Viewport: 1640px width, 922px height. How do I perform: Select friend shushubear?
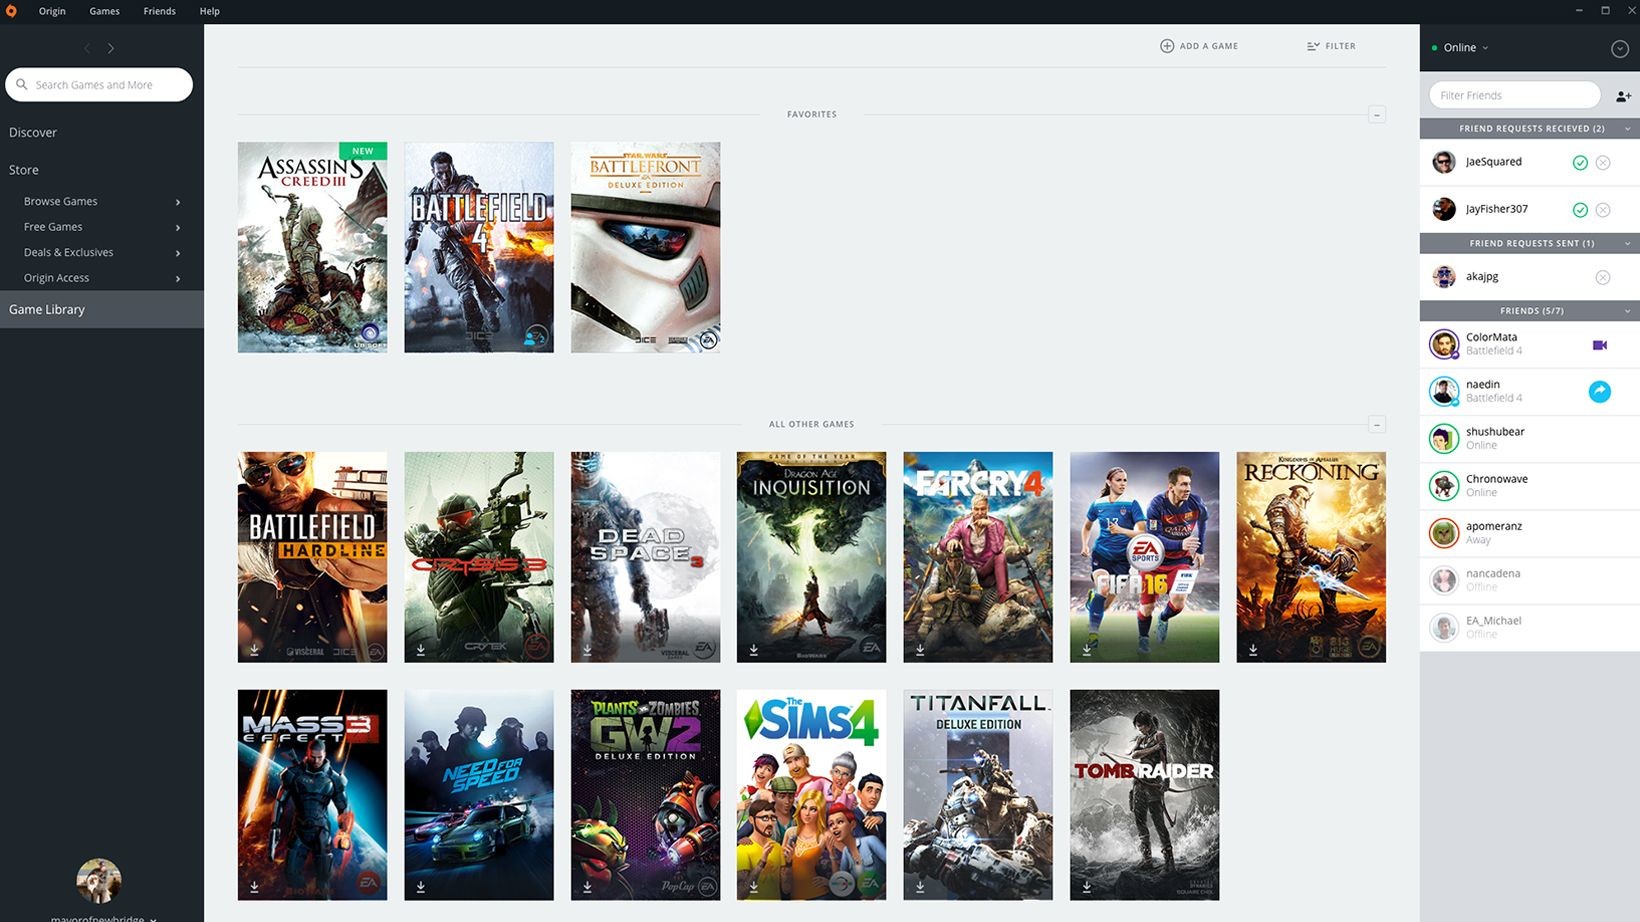click(1530, 439)
